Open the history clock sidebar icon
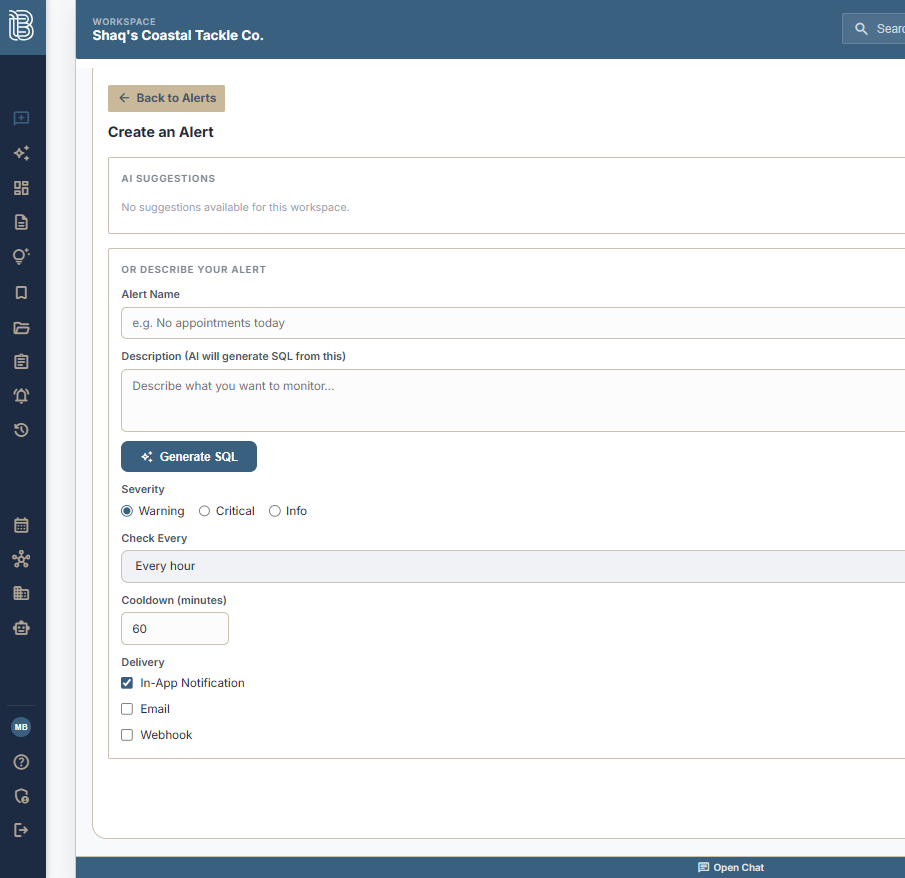The height and width of the screenshot is (878, 905). 21,430
